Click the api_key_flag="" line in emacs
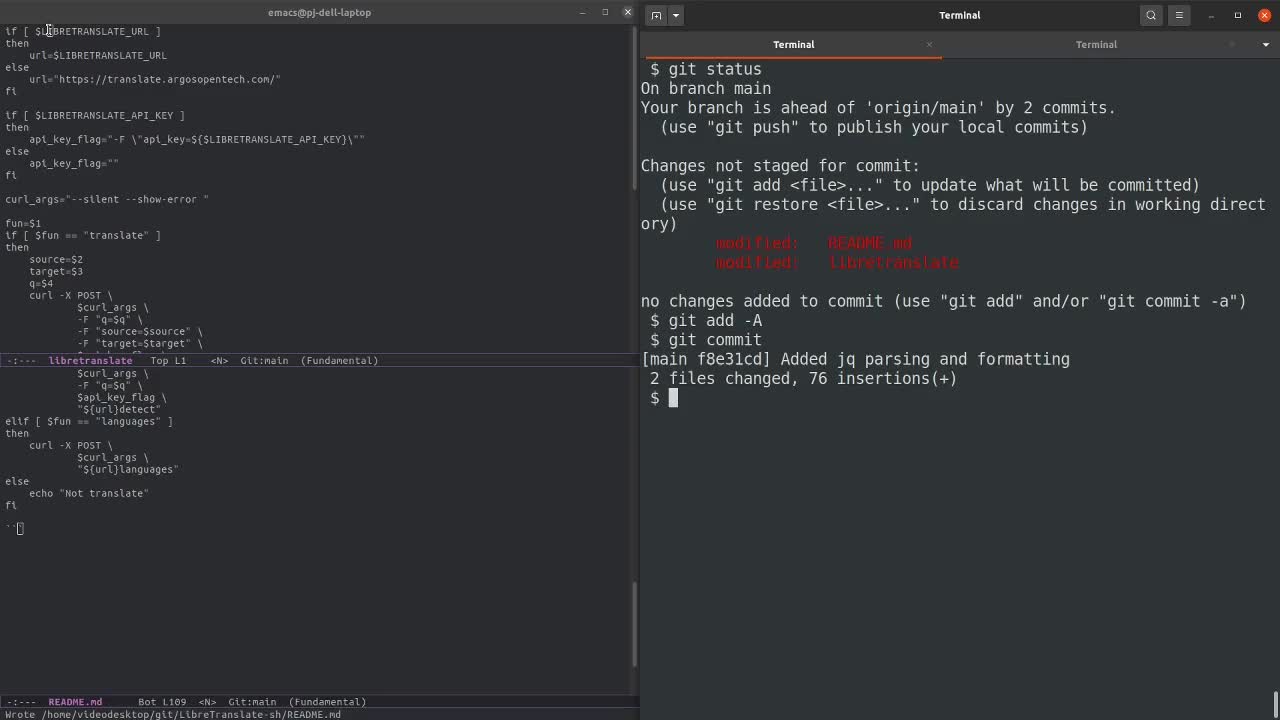Image resolution: width=1280 pixels, height=720 pixels. coord(73,163)
